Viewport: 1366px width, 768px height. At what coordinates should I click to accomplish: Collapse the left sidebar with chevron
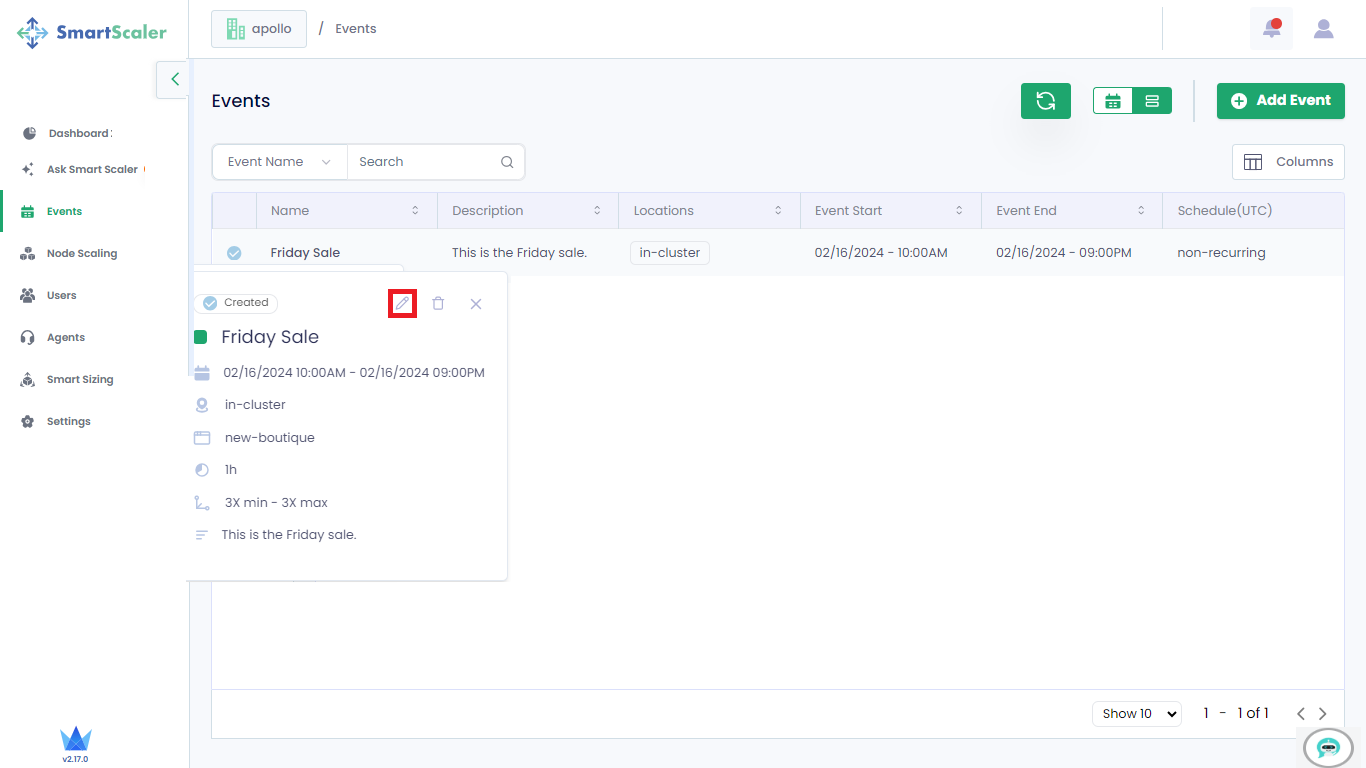point(174,79)
